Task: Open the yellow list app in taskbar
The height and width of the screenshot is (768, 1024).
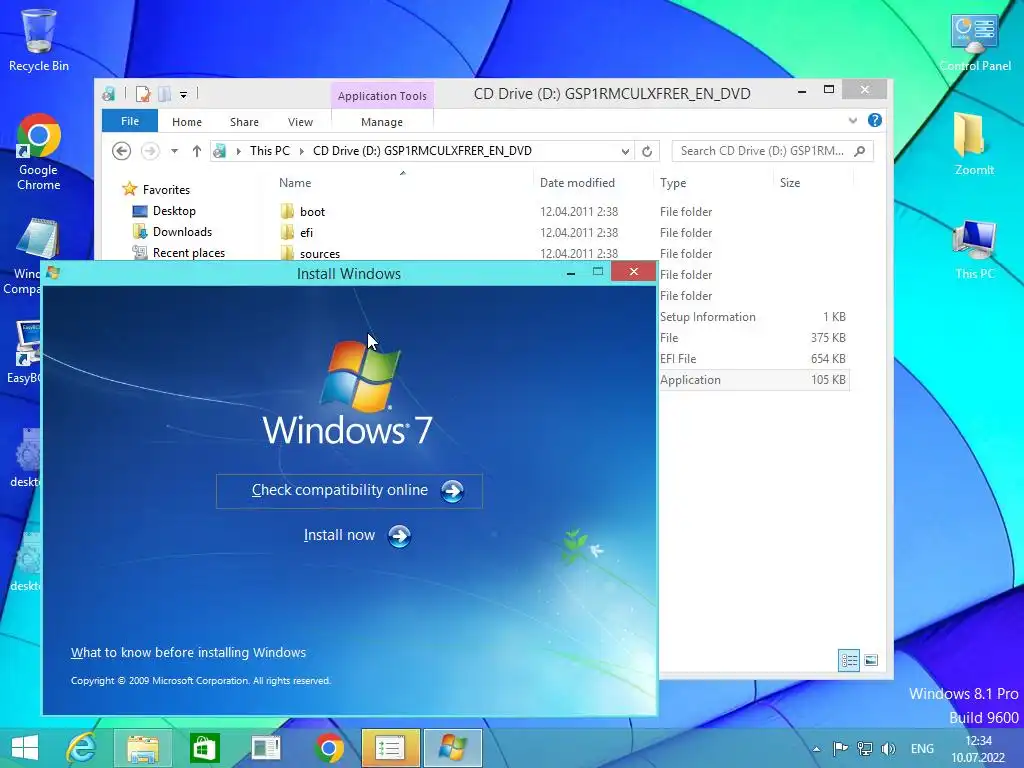Action: coord(391,748)
